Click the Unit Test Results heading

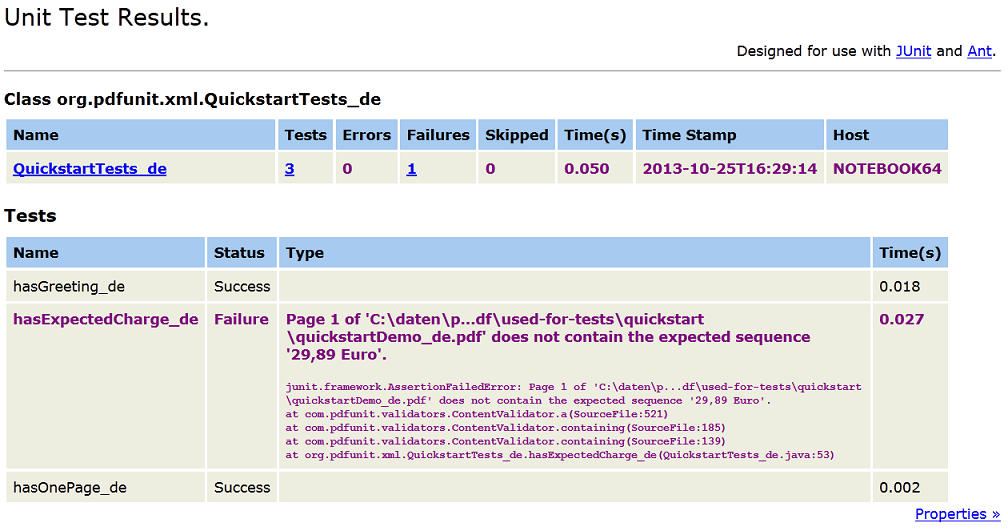pos(107,18)
